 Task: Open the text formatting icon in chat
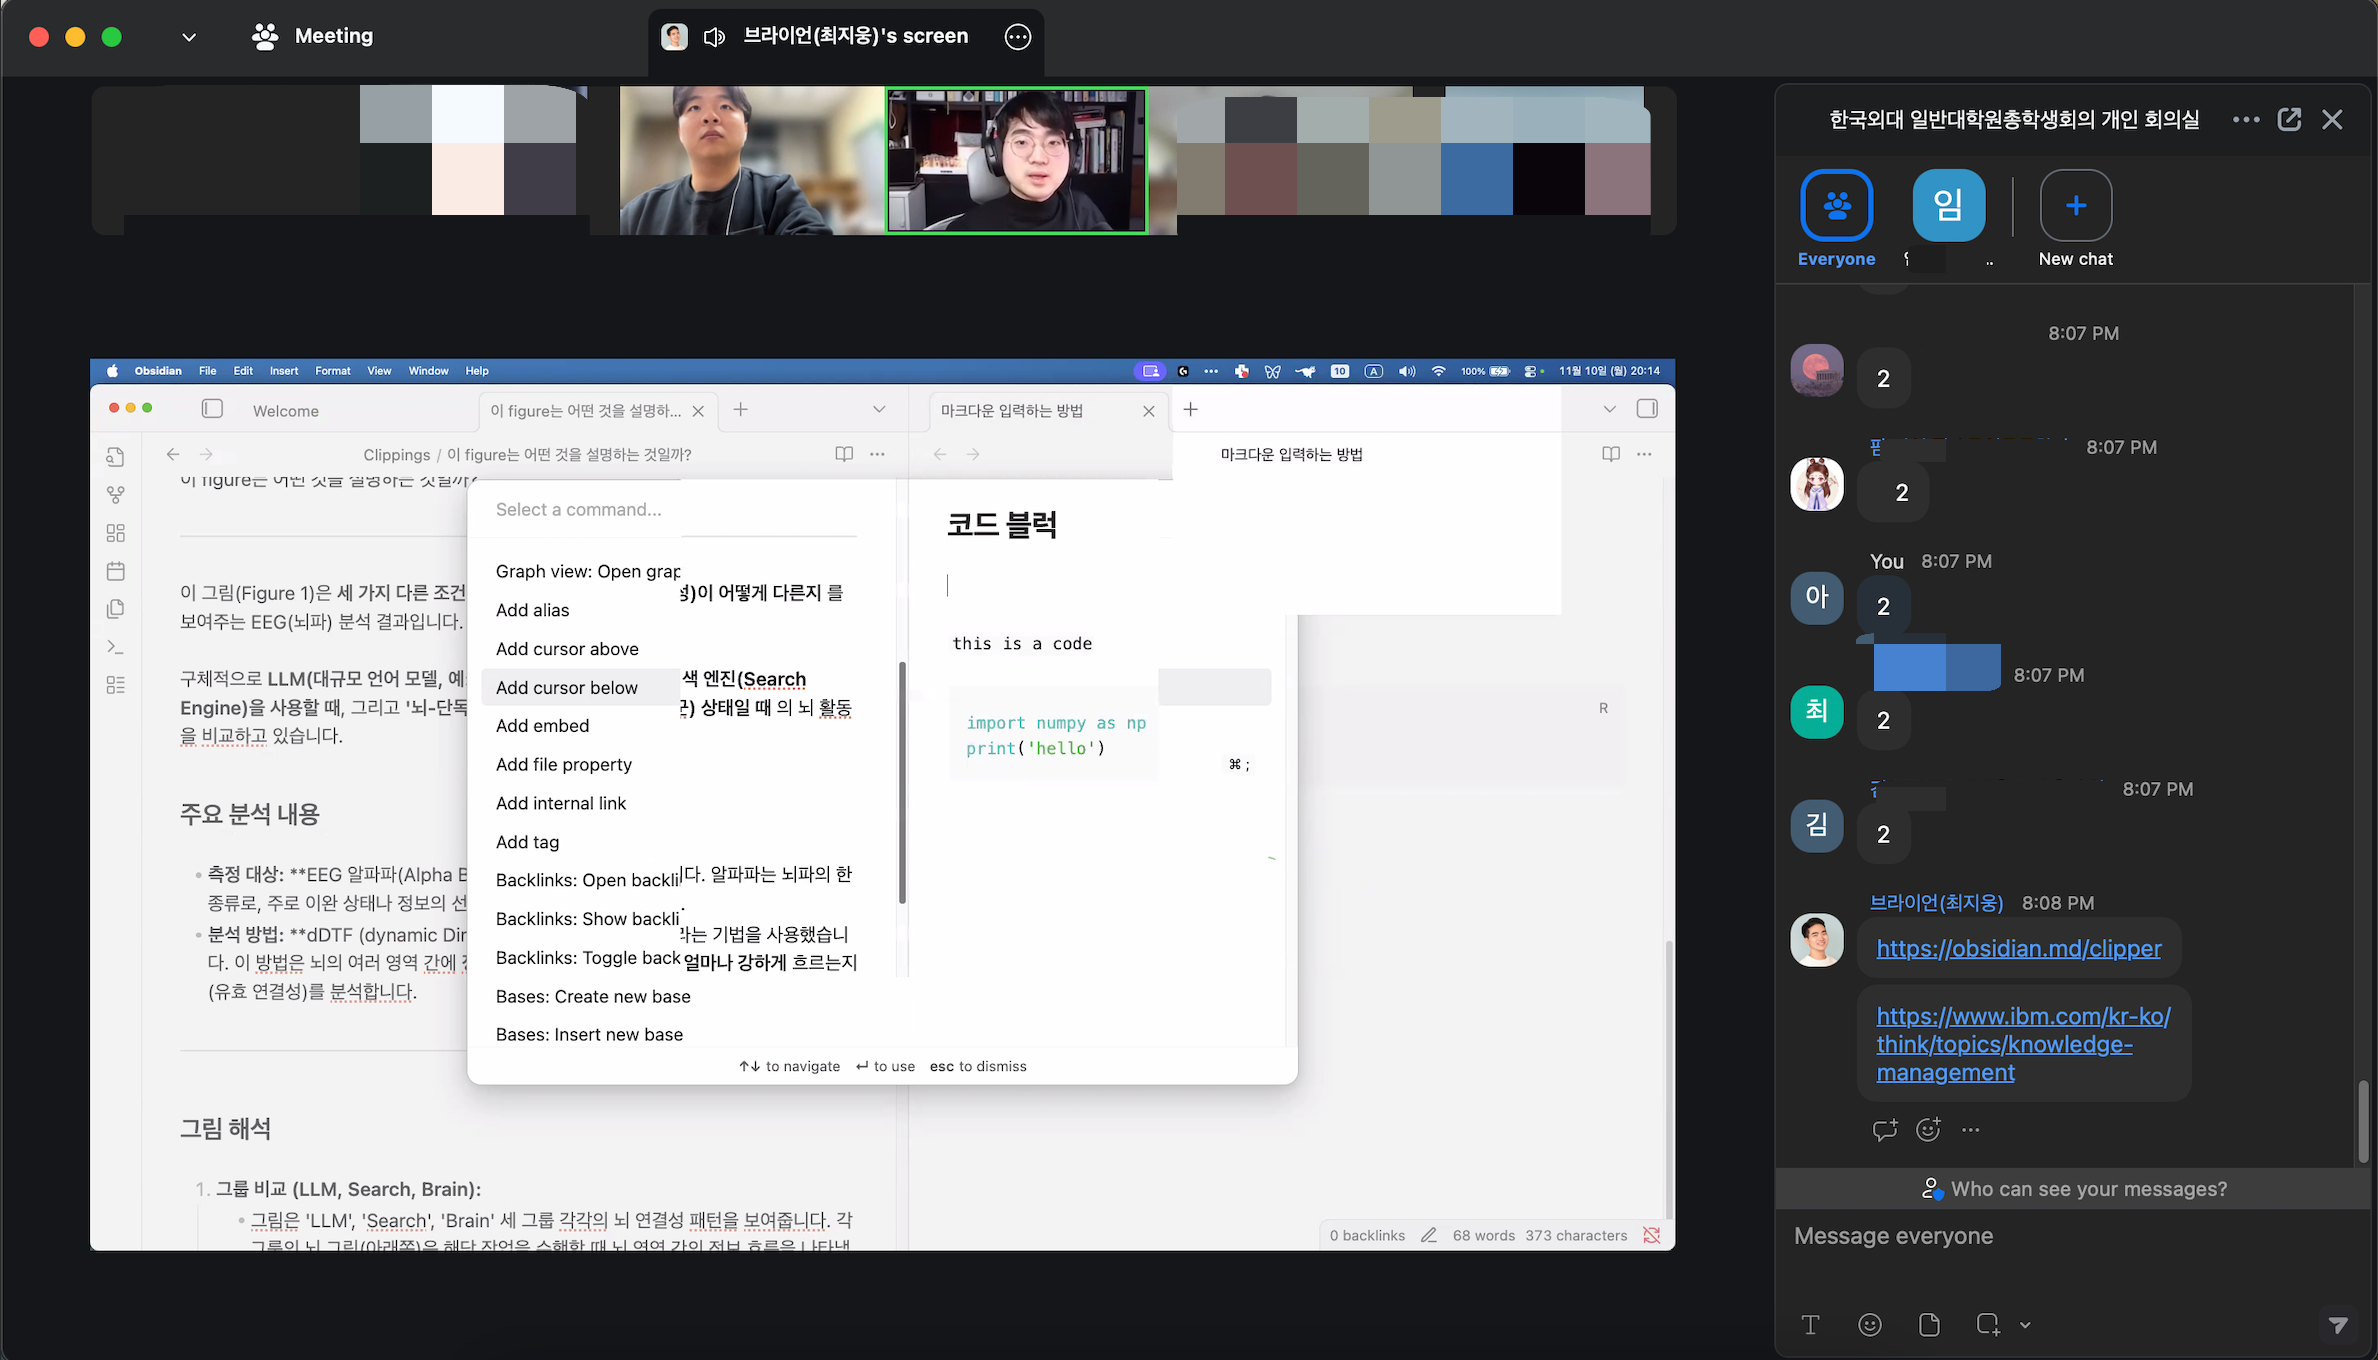pyautogui.click(x=1810, y=1325)
